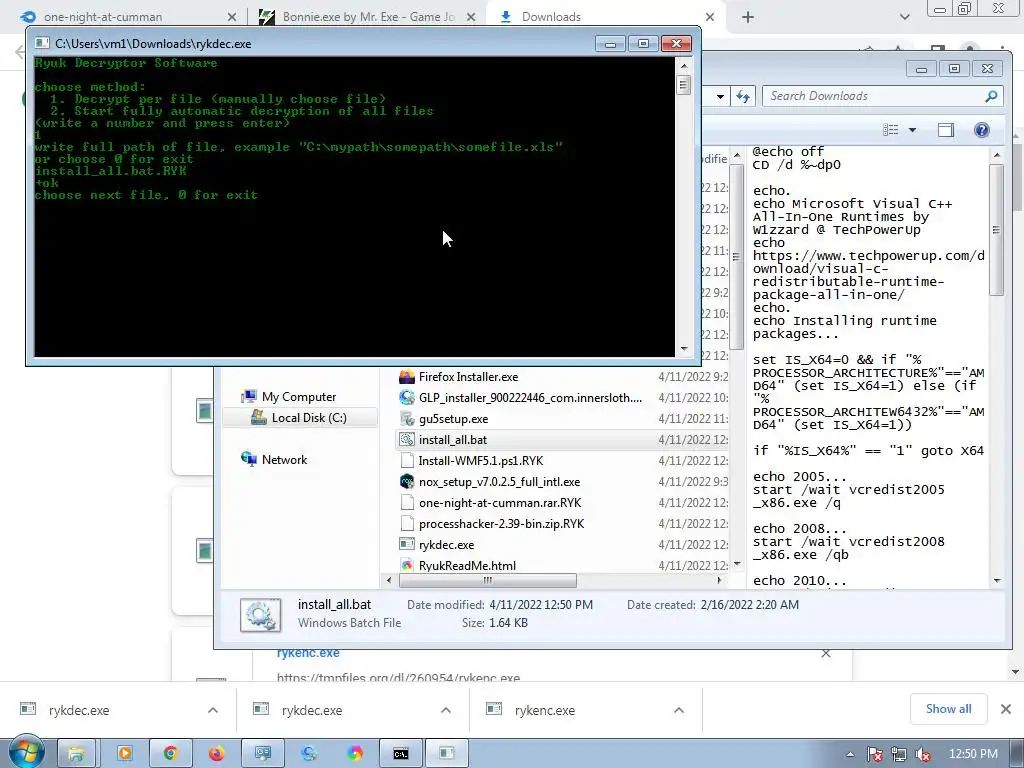This screenshot has width=1024, height=768.
Task: Select one-night-at-cumman.rar.RYK file
Action: pyautogui.click(x=500, y=502)
